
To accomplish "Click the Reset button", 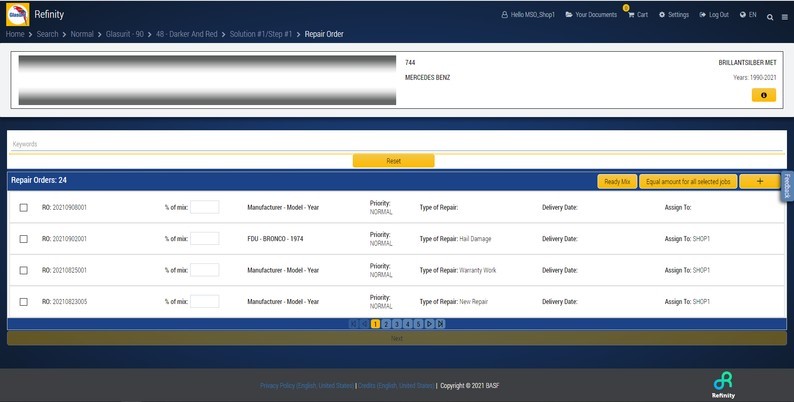I will point(393,161).
